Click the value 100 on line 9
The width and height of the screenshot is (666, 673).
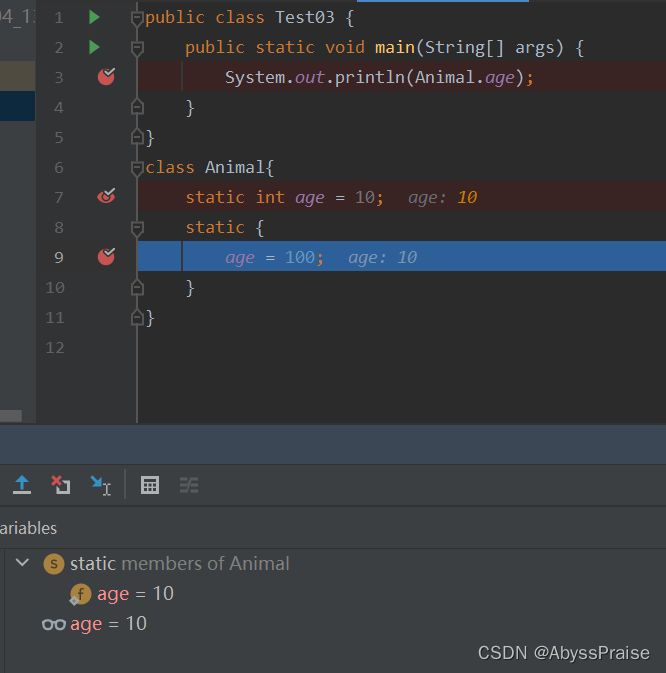tap(300, 258)
